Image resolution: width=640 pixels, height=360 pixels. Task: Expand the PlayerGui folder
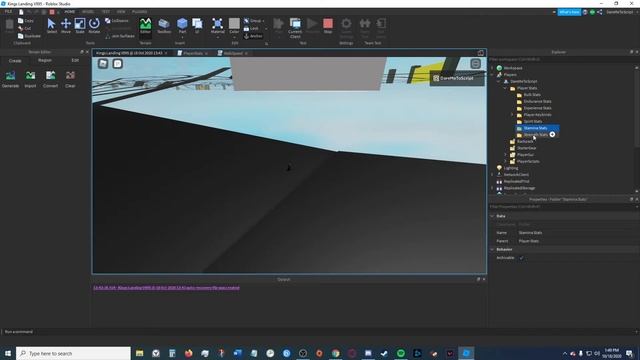click(505, 155)
